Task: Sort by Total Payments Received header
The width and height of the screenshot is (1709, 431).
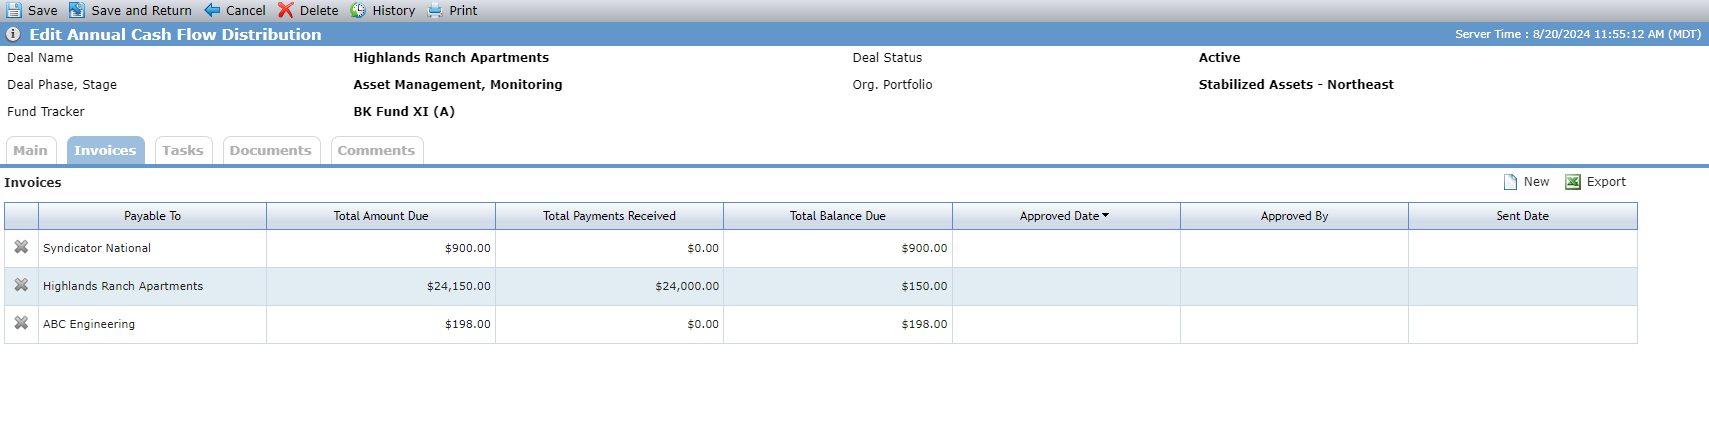Action: 609,216
